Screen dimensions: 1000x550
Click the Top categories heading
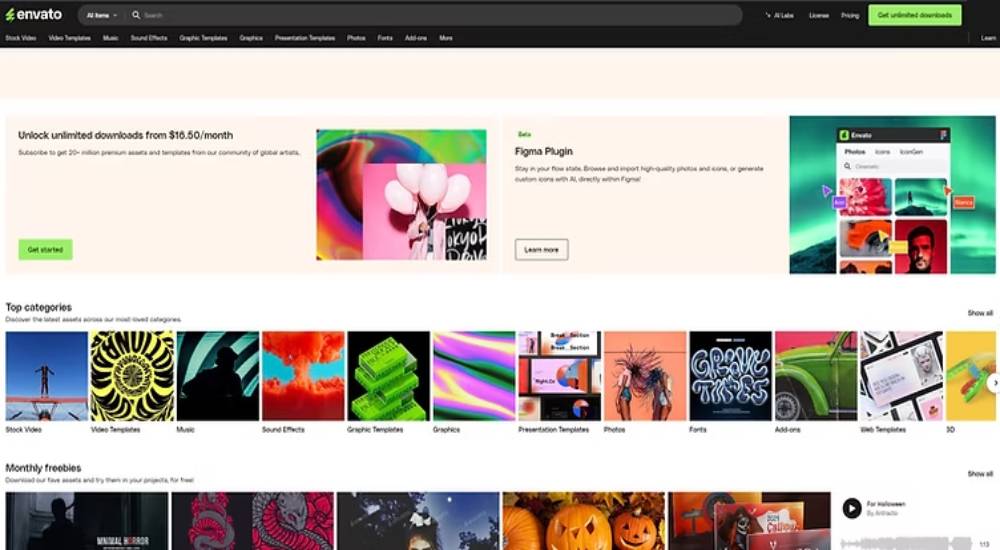point(38,307)
